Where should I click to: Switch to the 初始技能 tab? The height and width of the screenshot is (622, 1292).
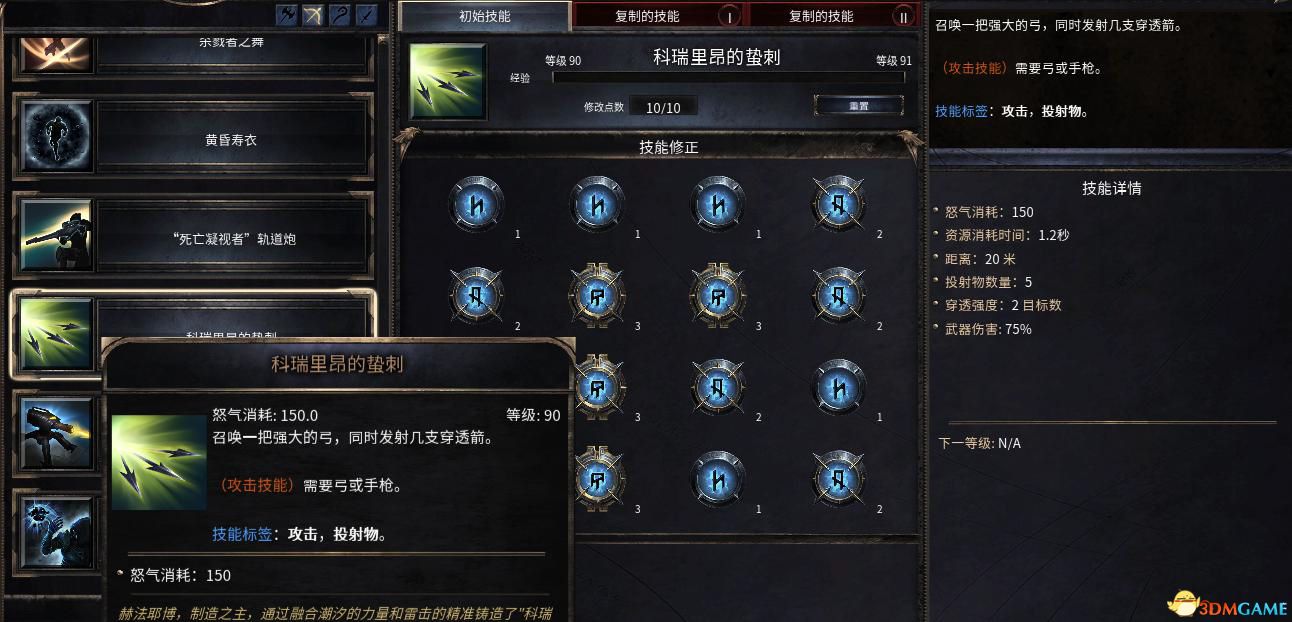484,16
